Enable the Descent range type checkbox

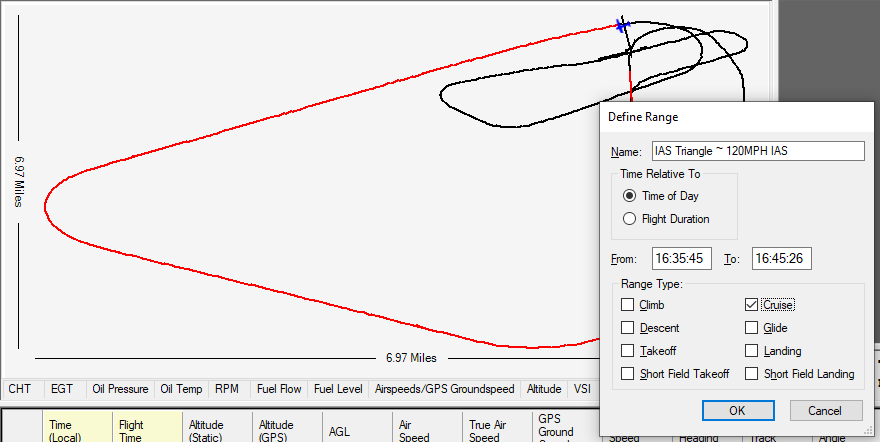click(627, 328)
